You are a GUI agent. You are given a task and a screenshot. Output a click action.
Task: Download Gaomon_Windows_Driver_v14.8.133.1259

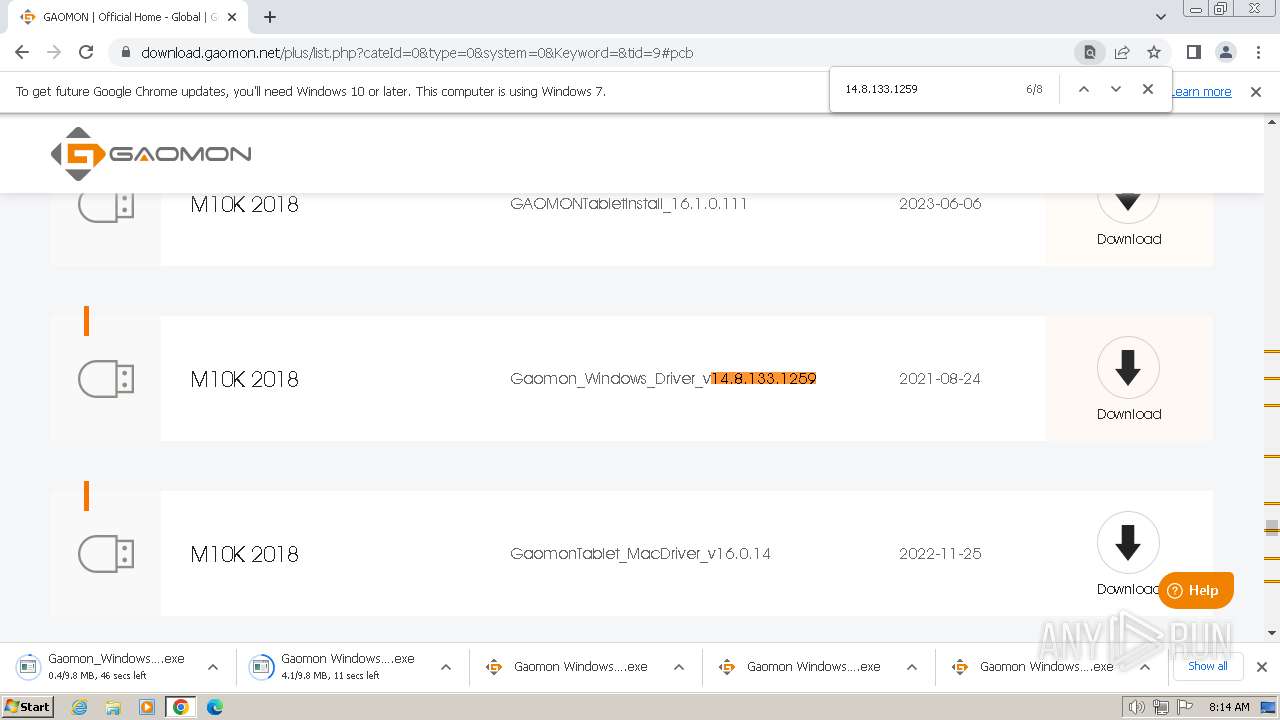click(x=1129, y=368)
